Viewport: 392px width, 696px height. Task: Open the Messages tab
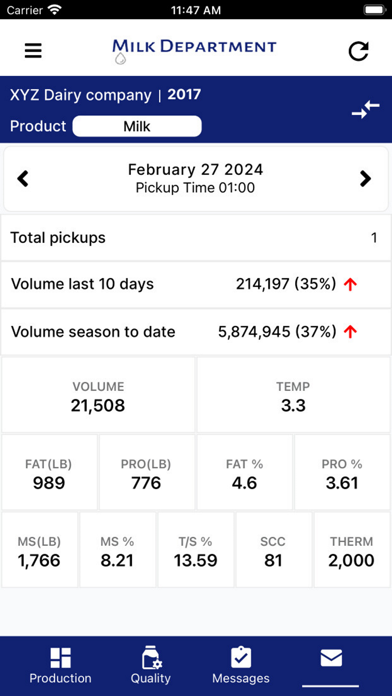[x=241, y=665]
